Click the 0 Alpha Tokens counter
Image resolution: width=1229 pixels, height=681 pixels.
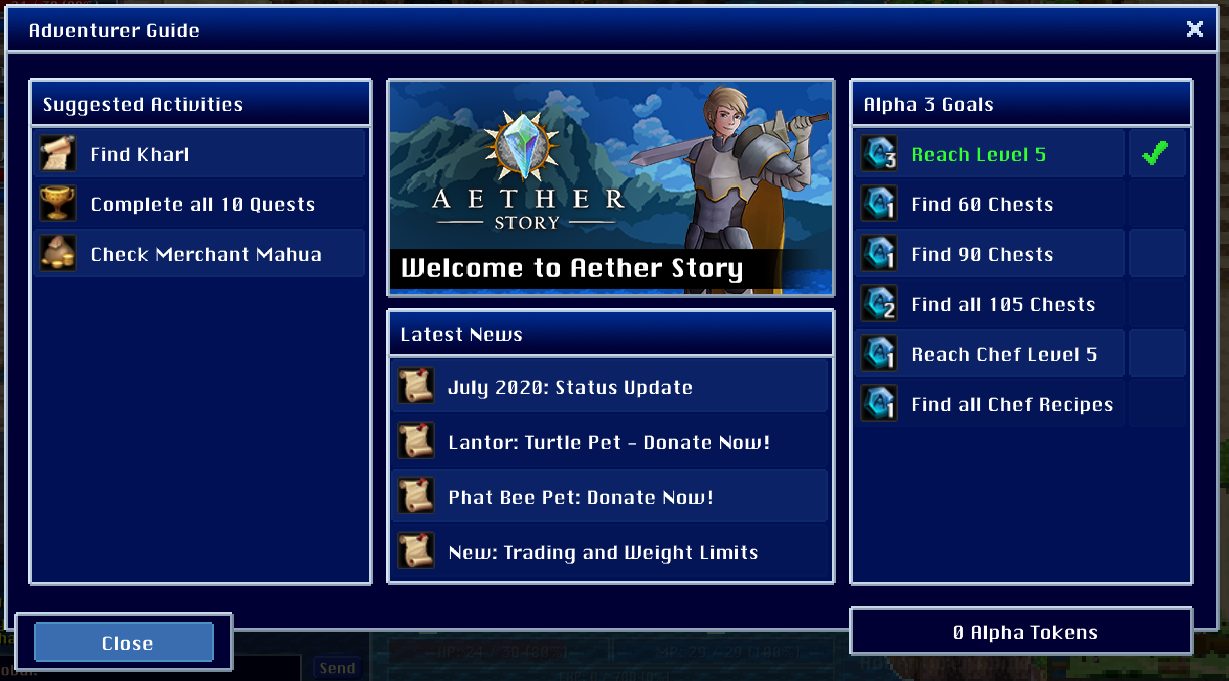pyautogui.click(x=1021, y=632)
